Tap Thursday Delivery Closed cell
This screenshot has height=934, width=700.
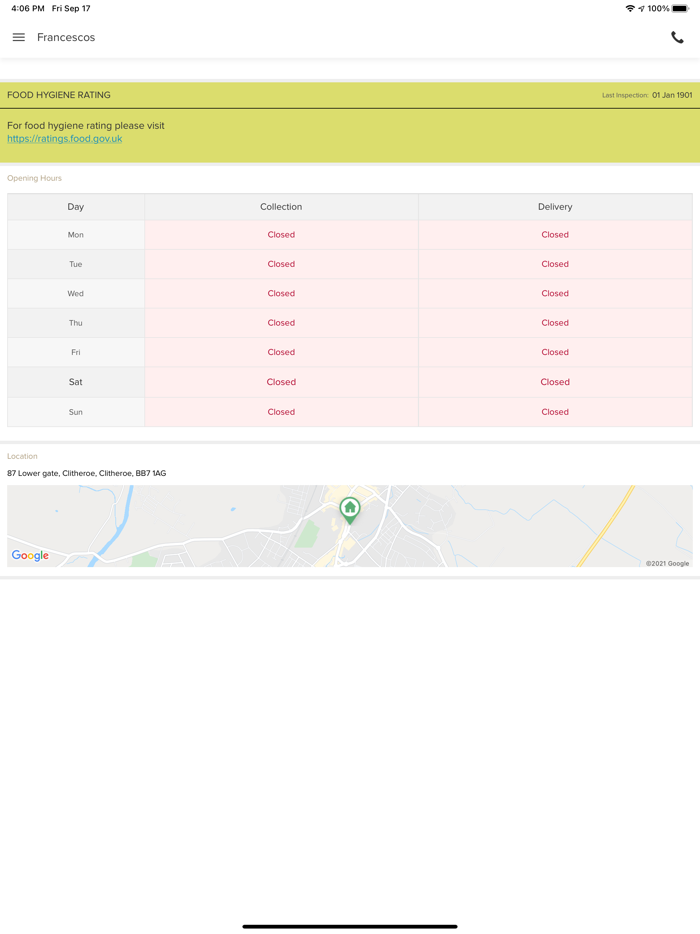[555, 323]
